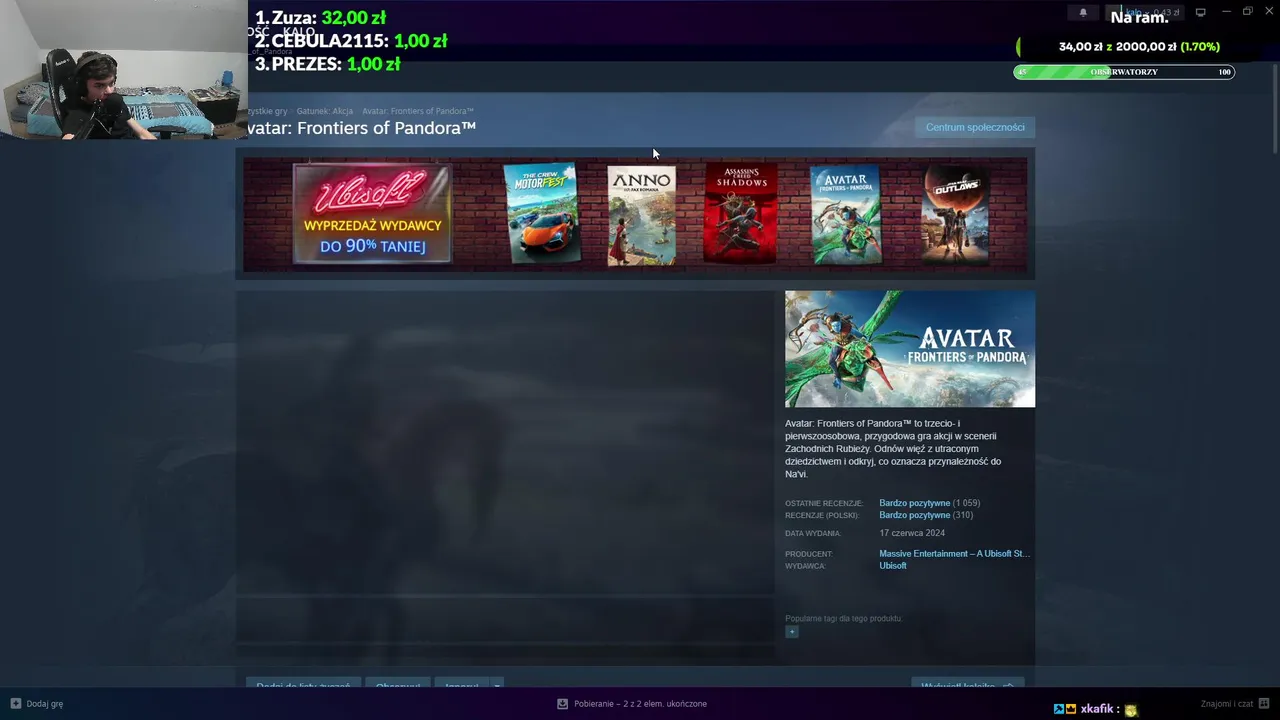Click the CEBULA2115 1,00 zł donor entry
Image resolution: width=1280 pixels, height=720 pixels.
coord(351,41)
